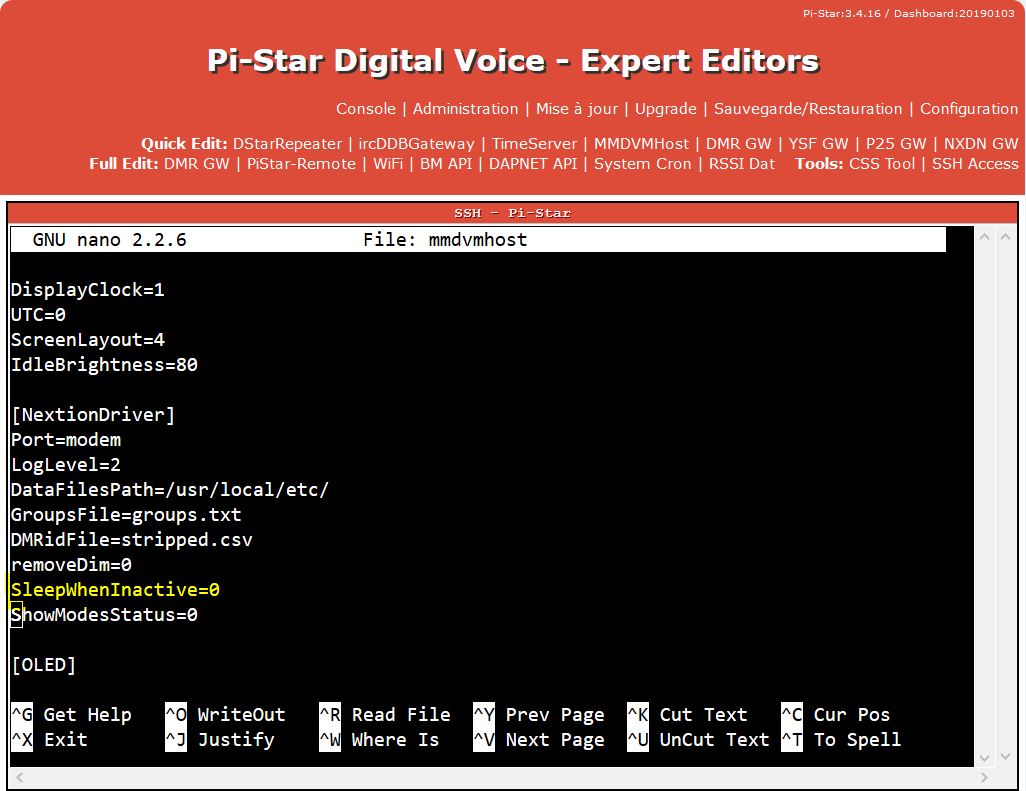1026x791 pixels.
Task: Click inner scrollbar up arrow
Action: 984,237
